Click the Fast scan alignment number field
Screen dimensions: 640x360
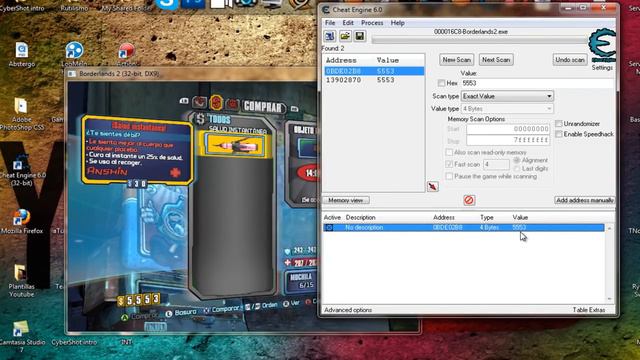pyautogui.click(x=496, y=164)
